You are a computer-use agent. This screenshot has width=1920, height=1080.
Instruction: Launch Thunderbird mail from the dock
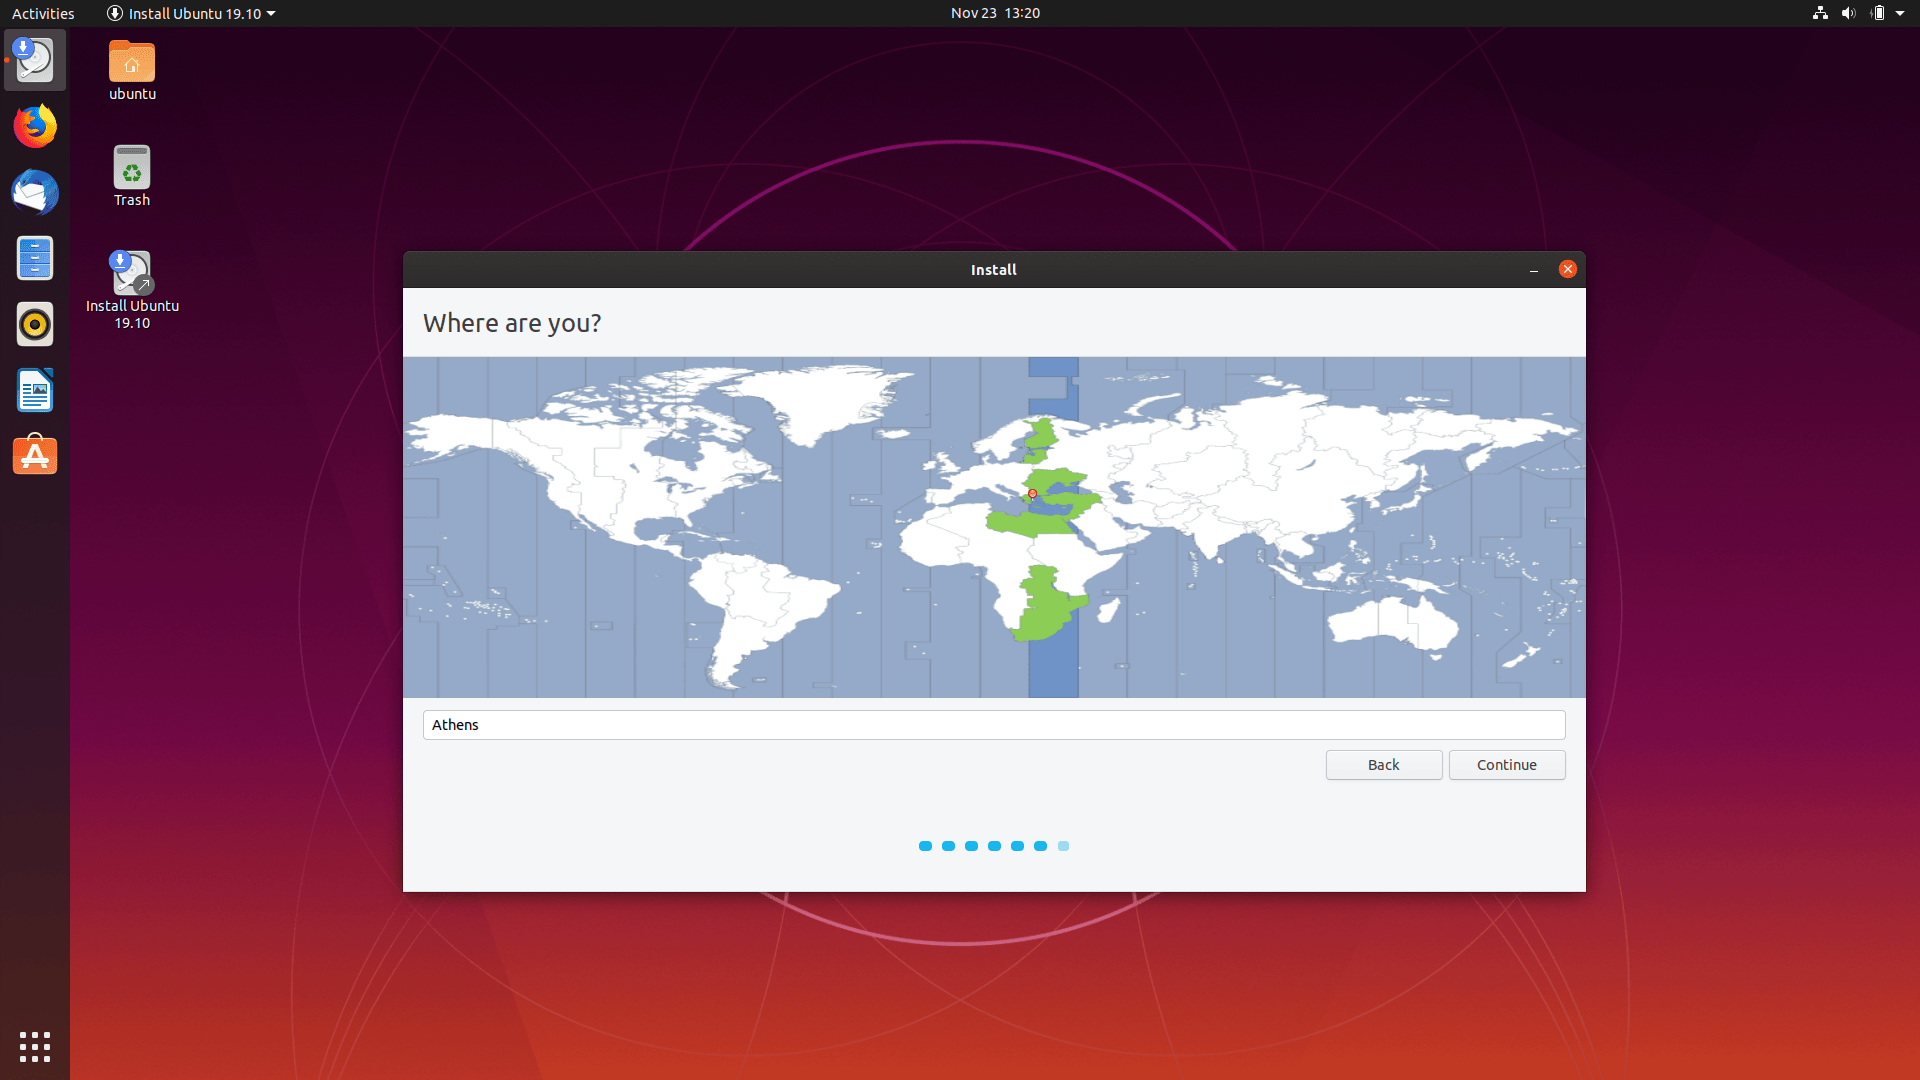35,193
